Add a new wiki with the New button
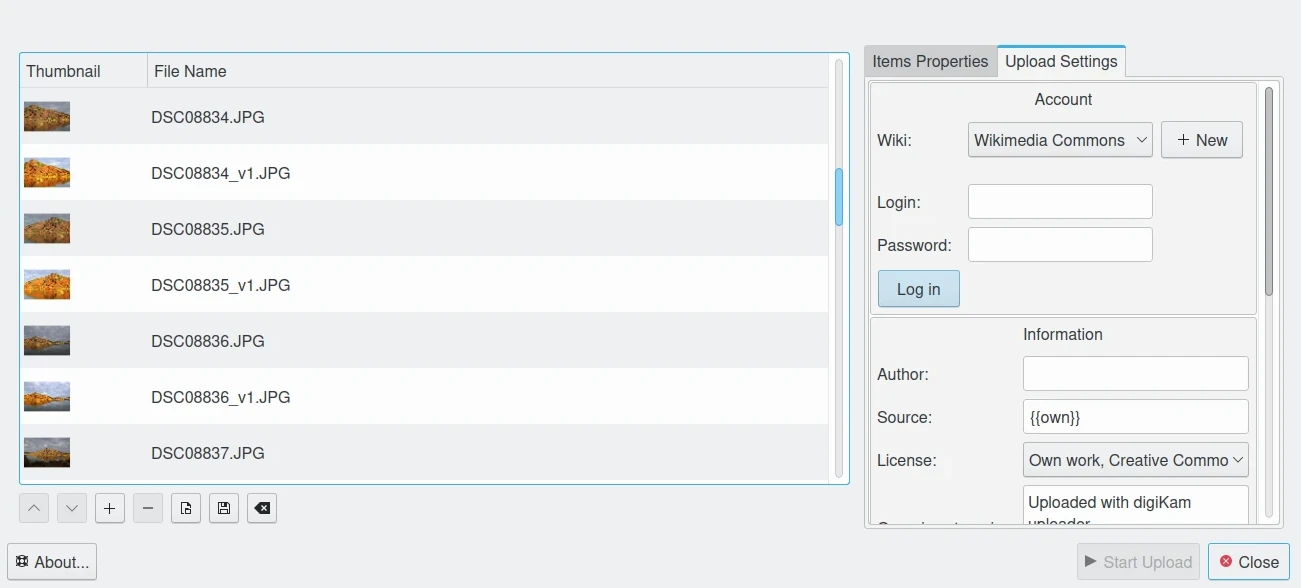The width and height of the screenshot is (1301, 588). coord(1201,140)
